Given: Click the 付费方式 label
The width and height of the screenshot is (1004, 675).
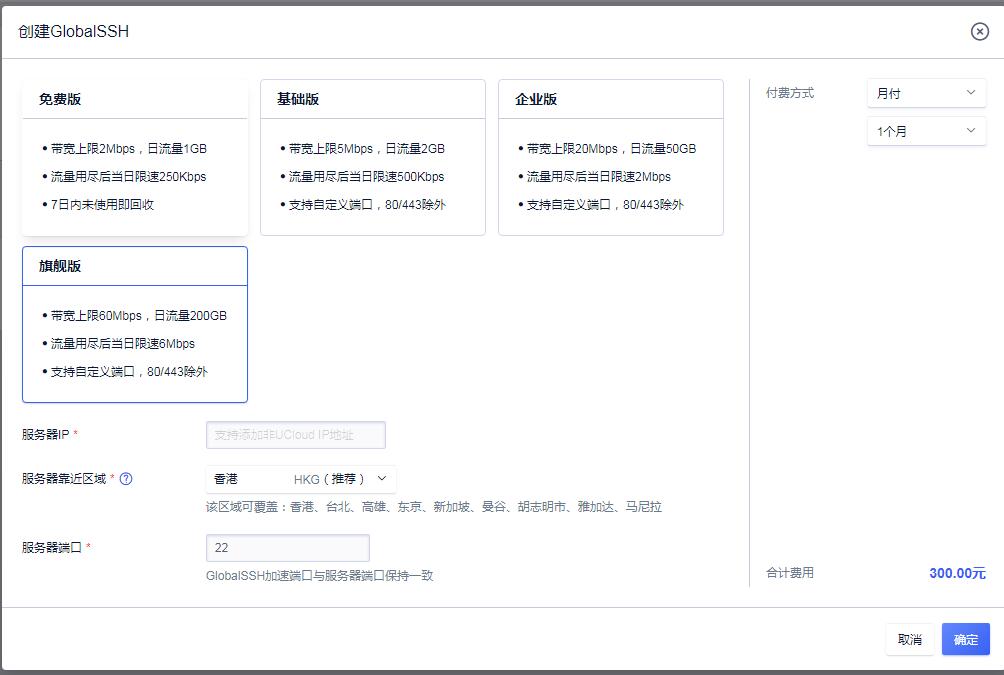Looking at the screenshot, I should click(x=789, y=93).
